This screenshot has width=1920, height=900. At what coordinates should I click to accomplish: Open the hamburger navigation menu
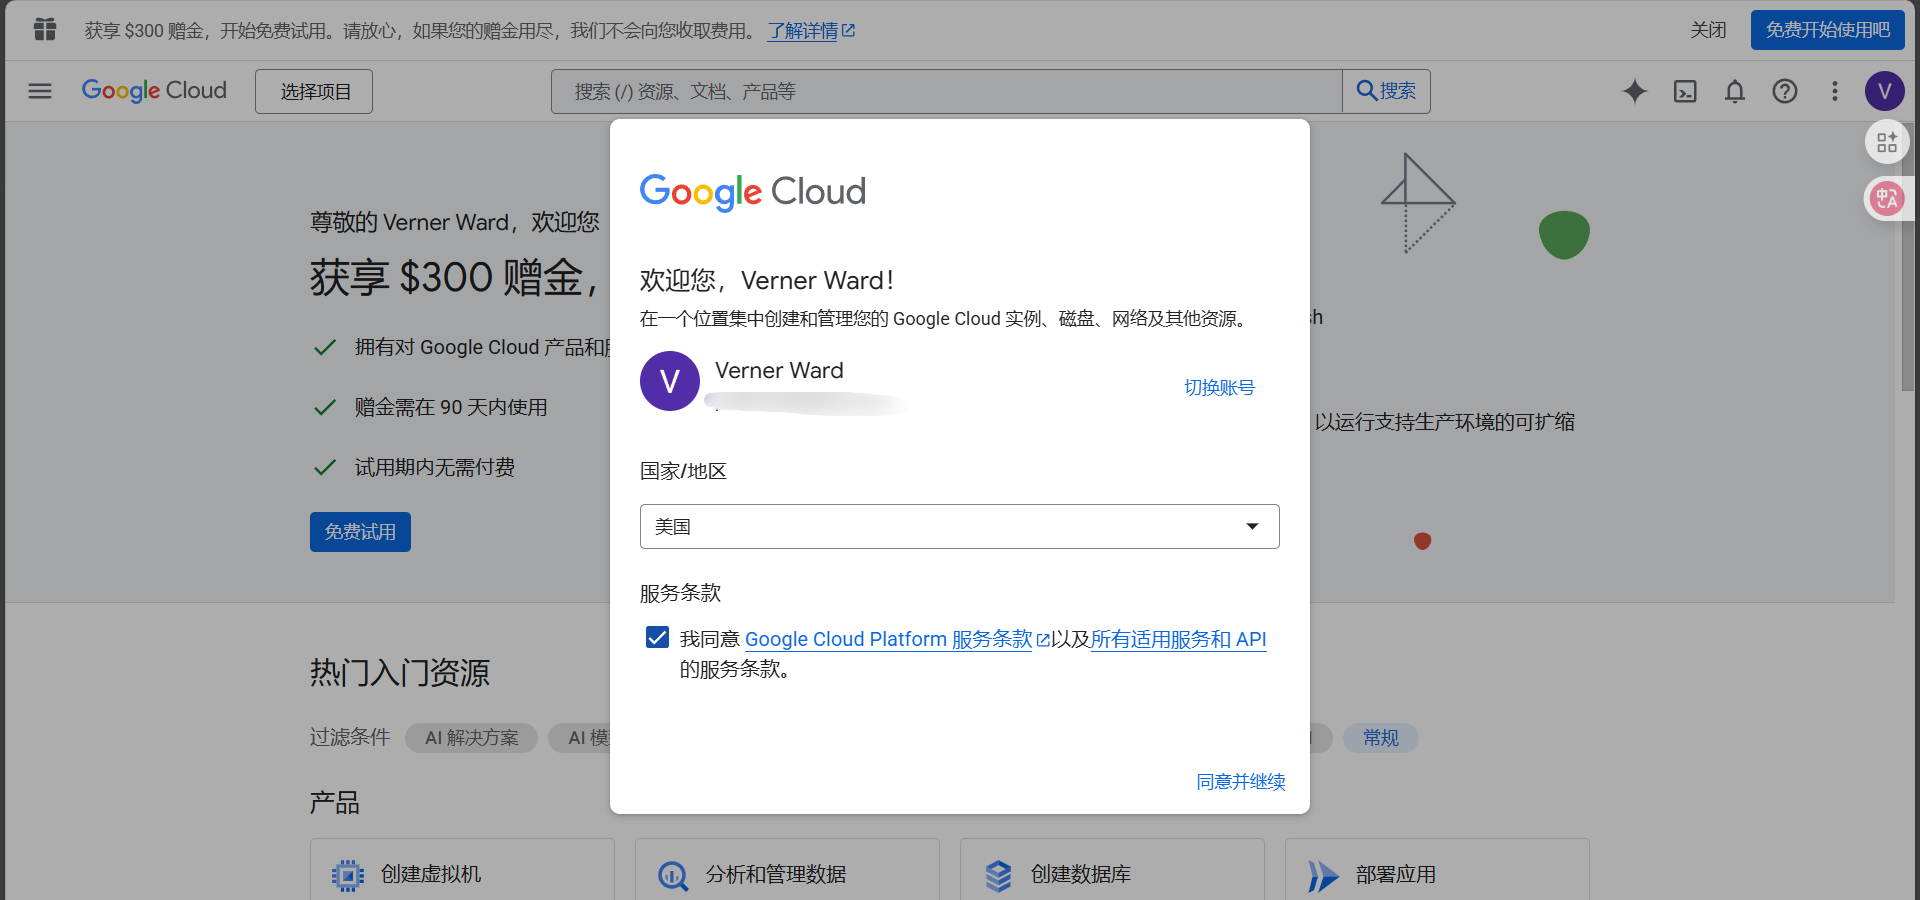tap(40, 91)
